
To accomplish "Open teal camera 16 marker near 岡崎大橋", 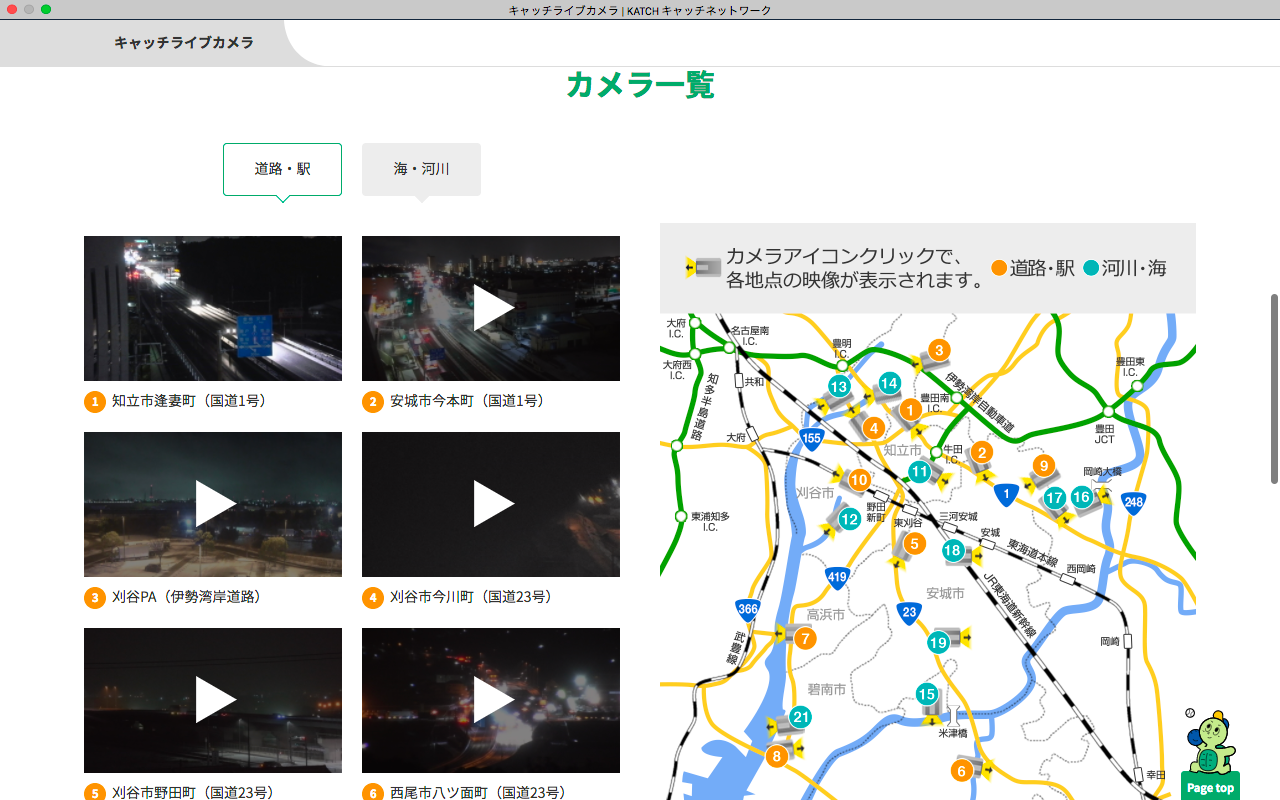I will (1081, 497).
